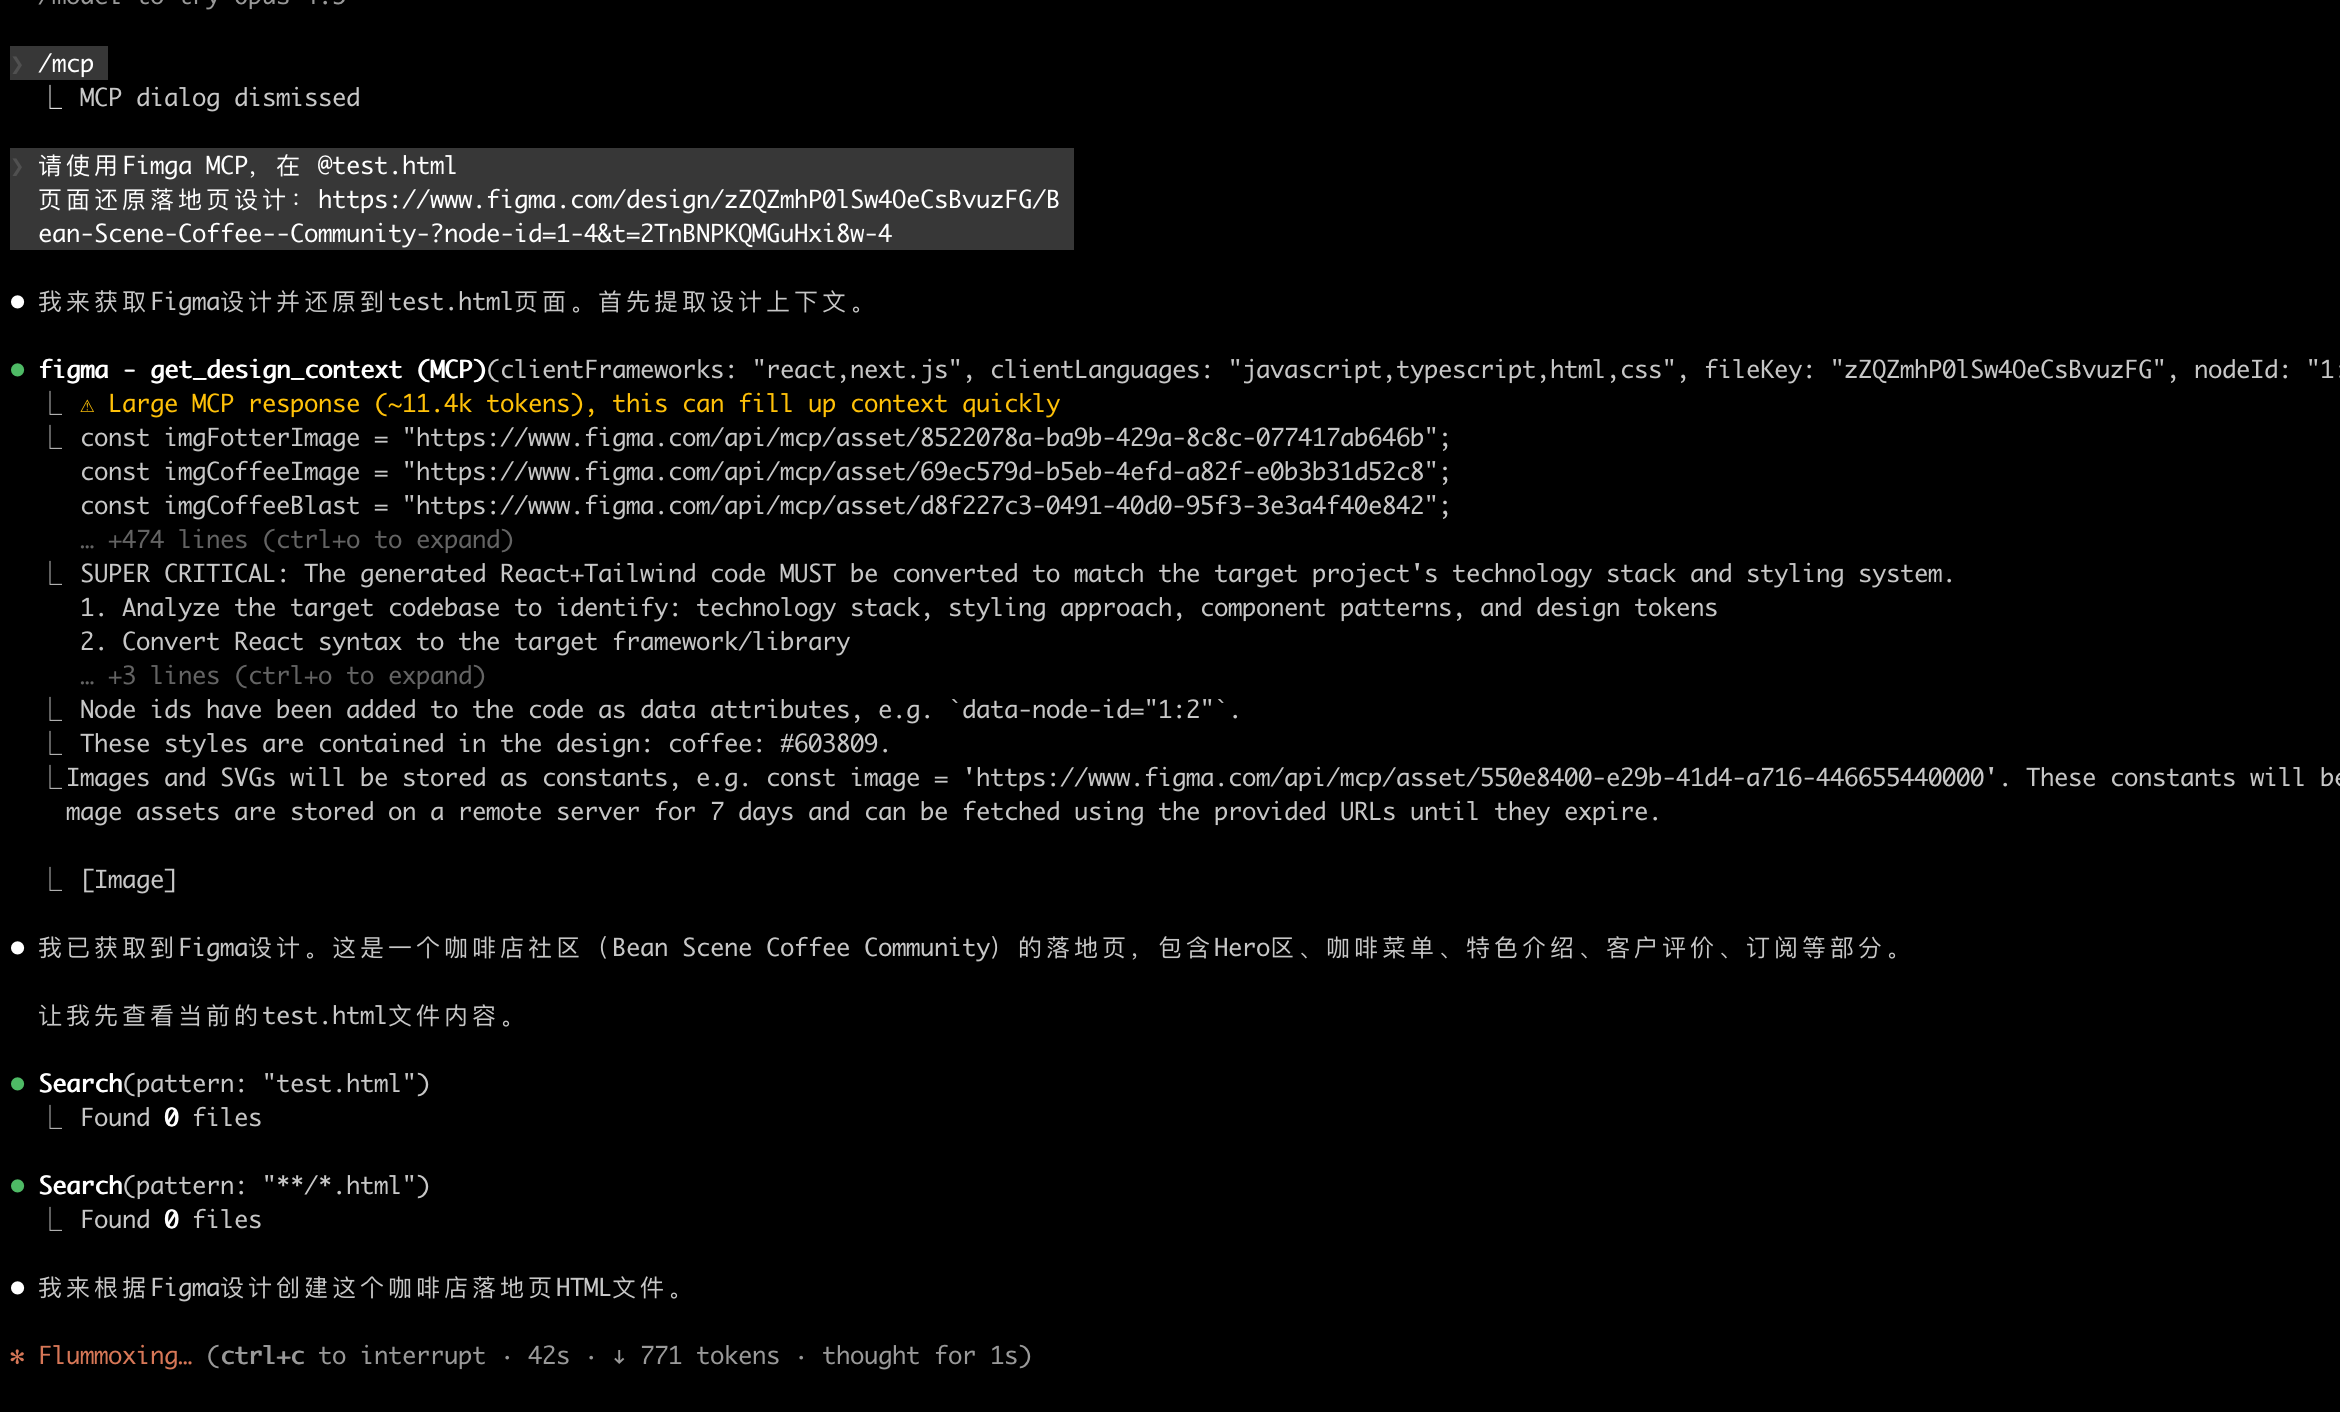Open the imgCoffeeBlast asset link
The image size is (2340, 1412).
(x=920, y=506)
